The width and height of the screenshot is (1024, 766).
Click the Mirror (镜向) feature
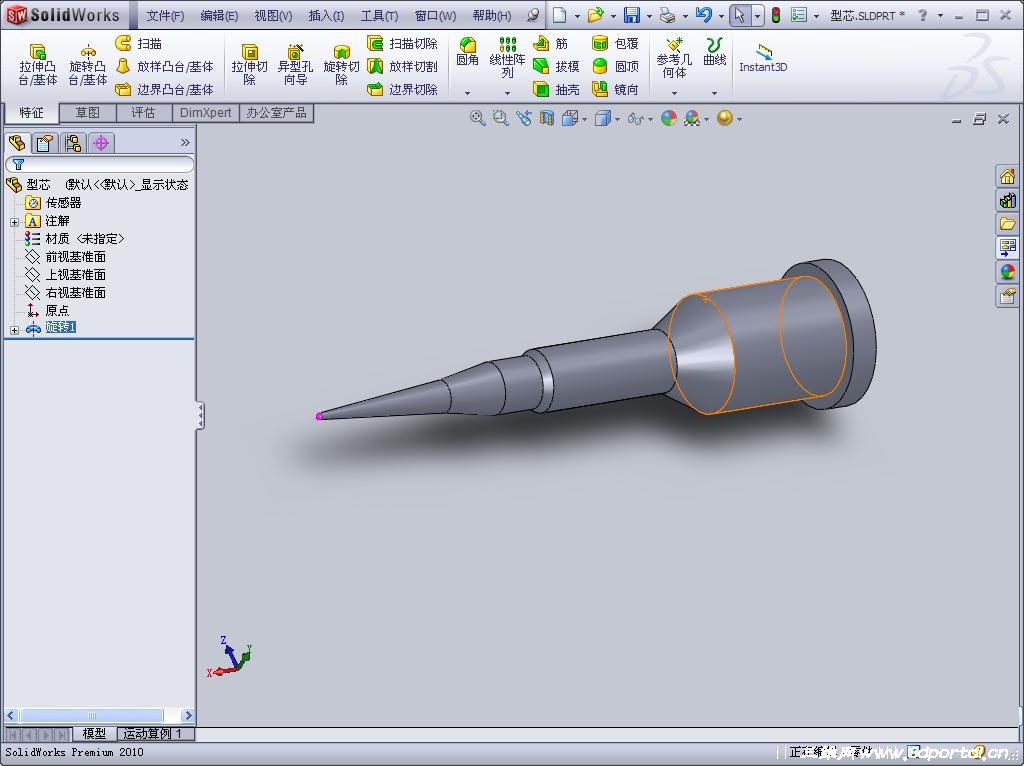[x=615, y=89]
